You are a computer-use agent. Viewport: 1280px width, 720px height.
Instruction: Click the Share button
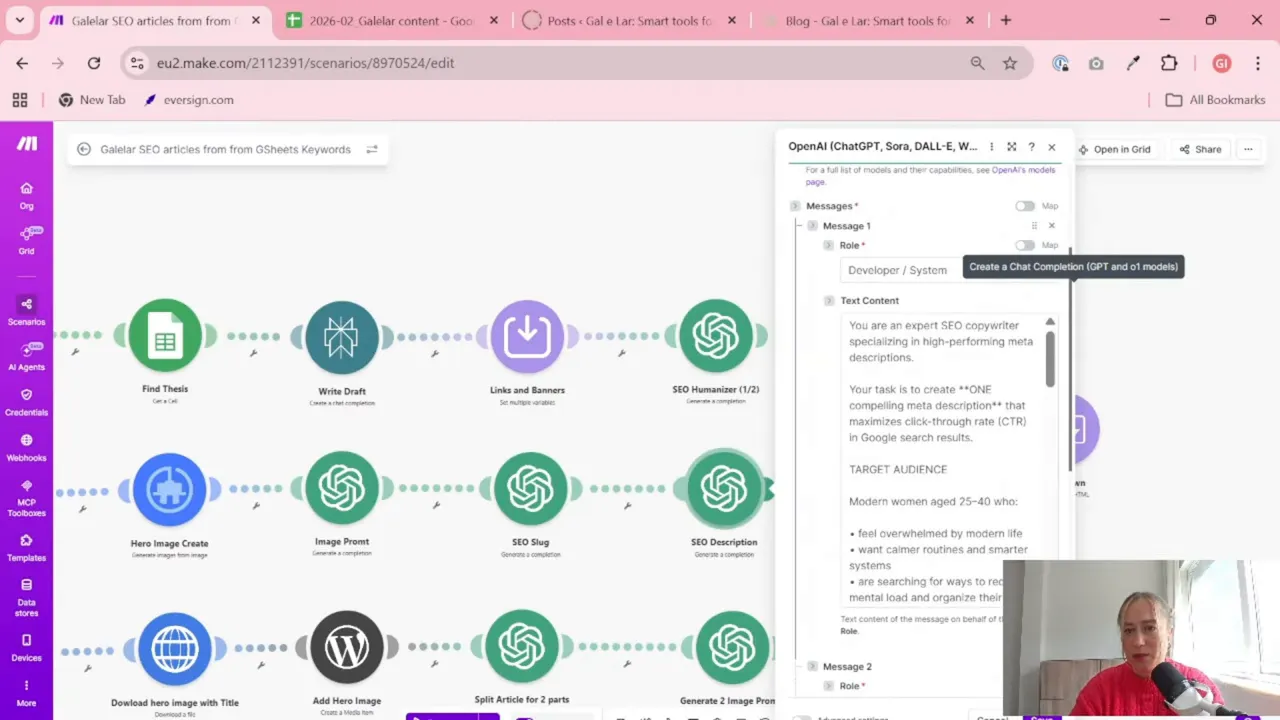click(1200, 149)
